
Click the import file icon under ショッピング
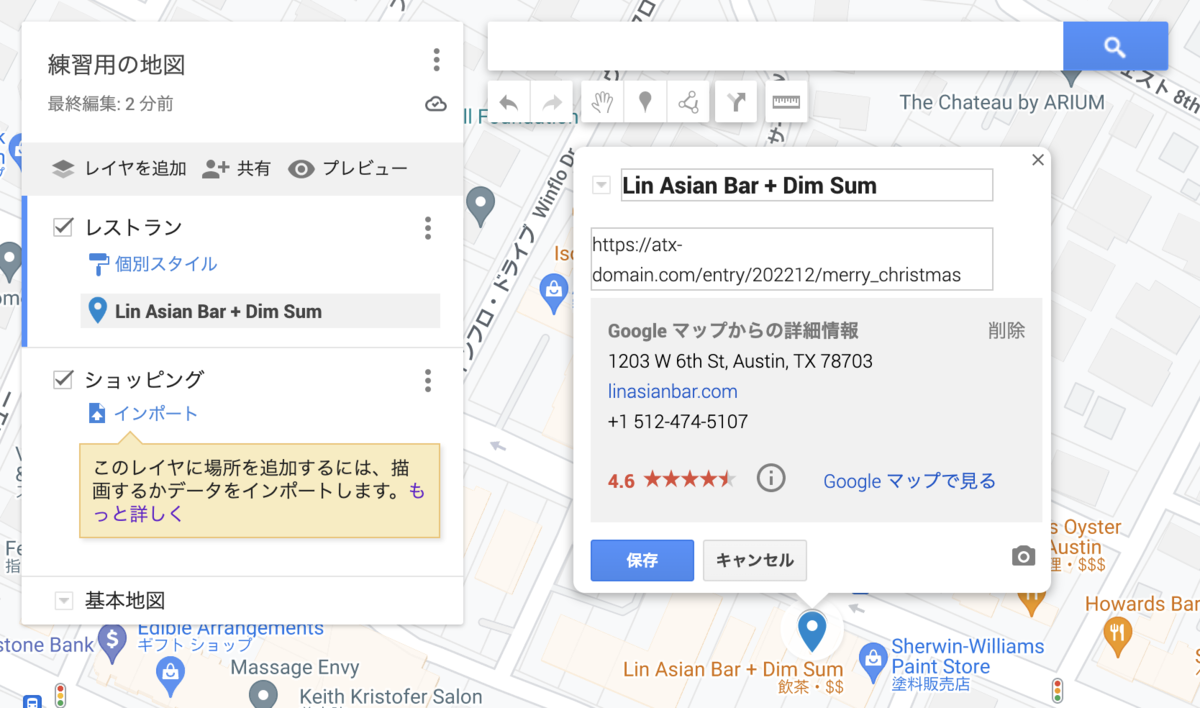click(97, 413)
